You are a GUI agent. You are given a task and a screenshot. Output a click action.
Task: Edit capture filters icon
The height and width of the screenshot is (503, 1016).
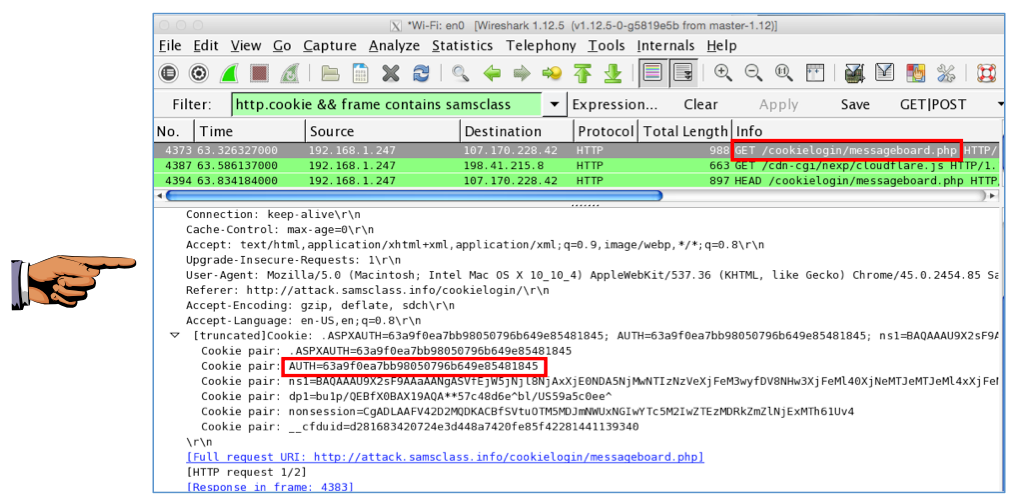(x=855, y=73)
